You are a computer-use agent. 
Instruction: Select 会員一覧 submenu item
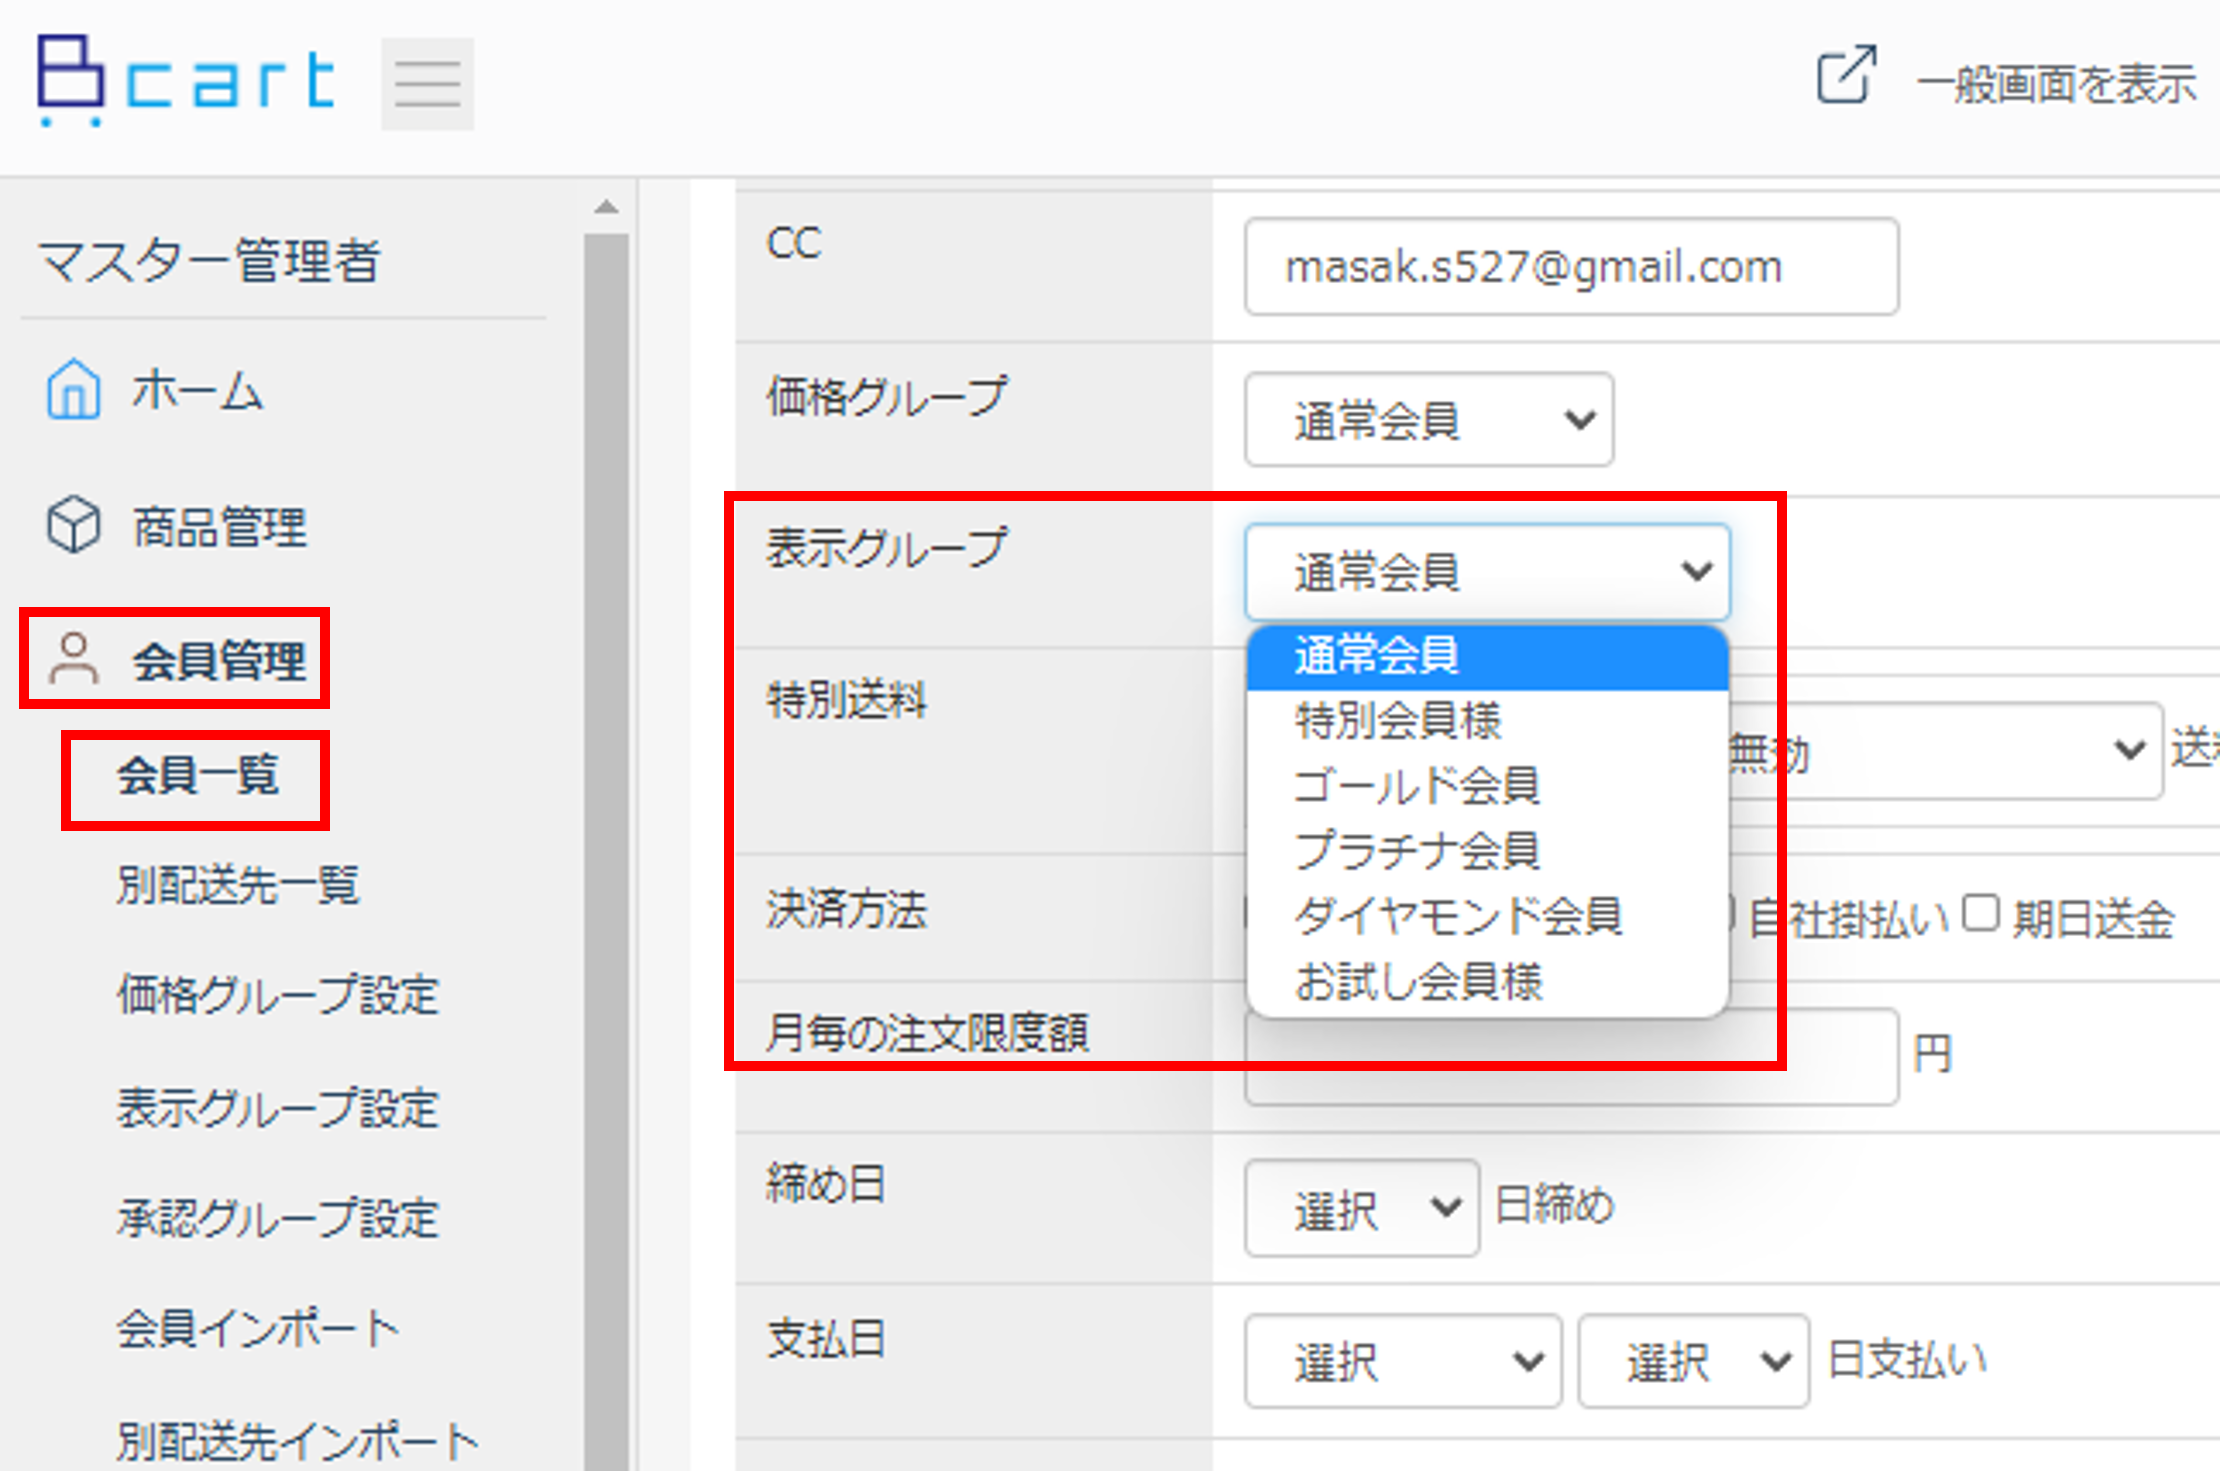coord(197,775)
